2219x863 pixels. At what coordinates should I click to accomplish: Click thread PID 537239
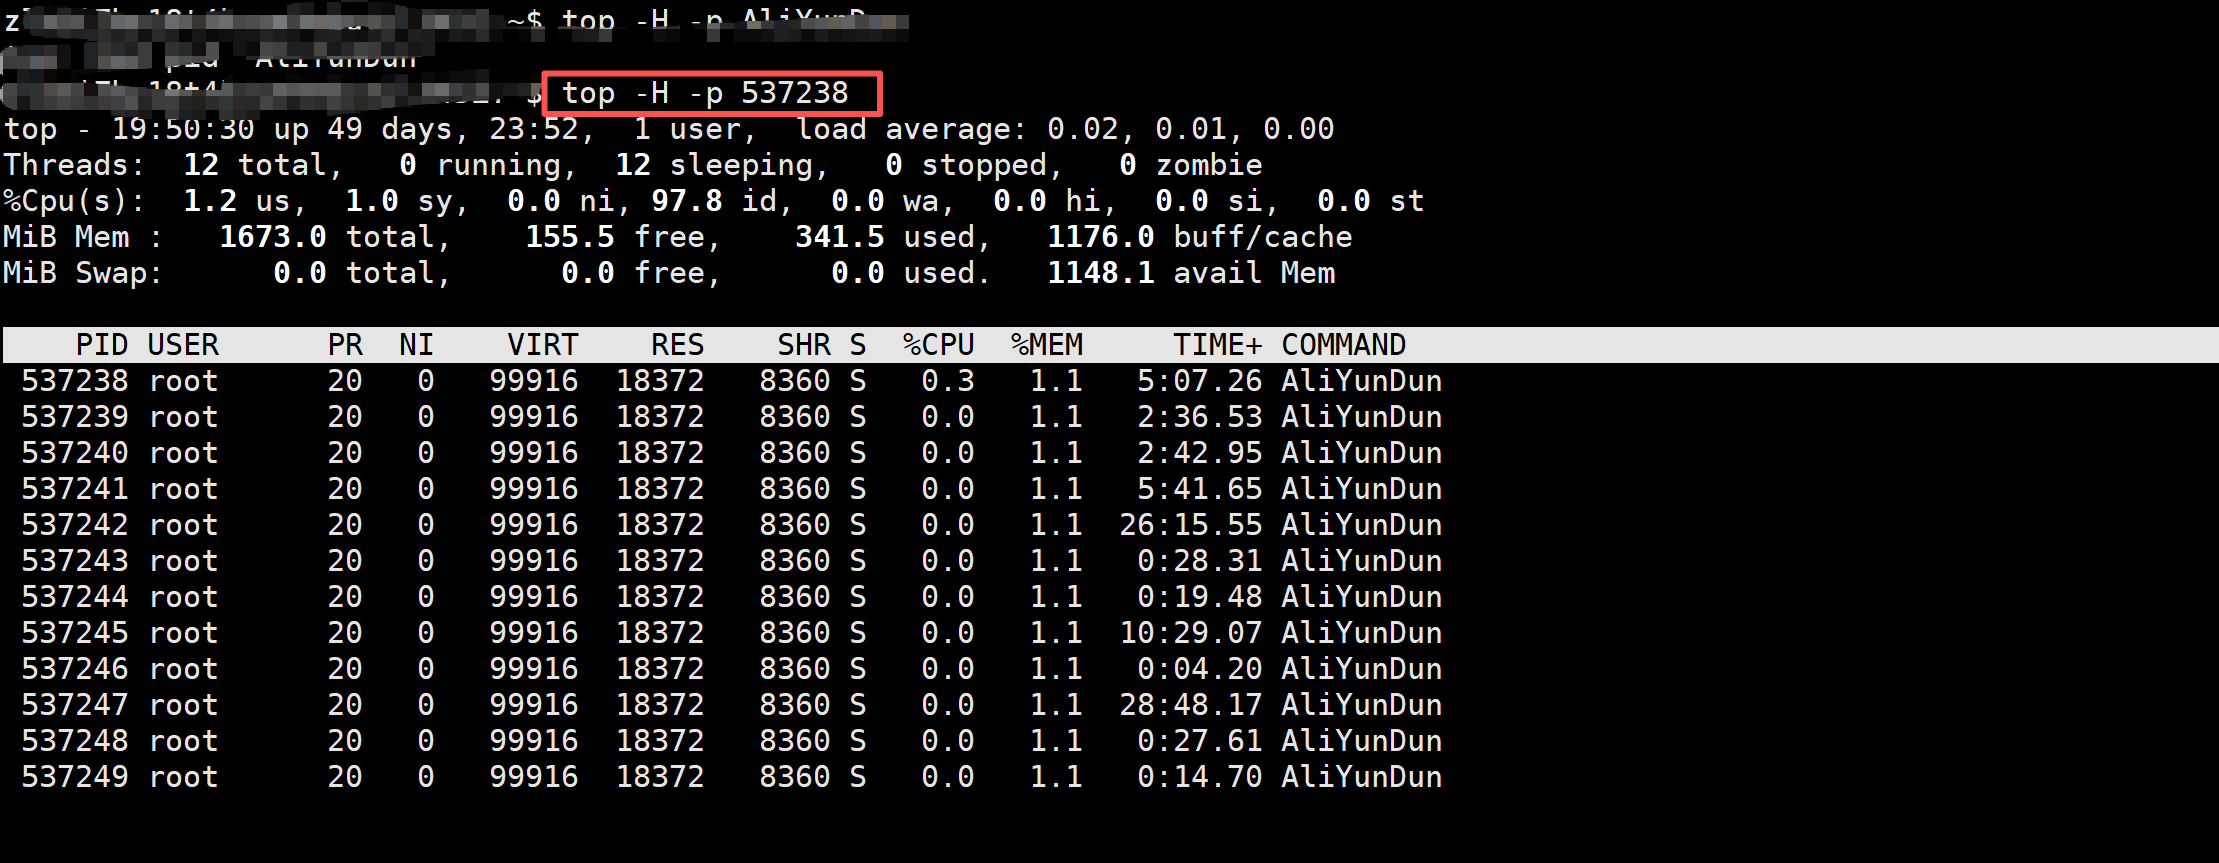[x=75, y=417]
